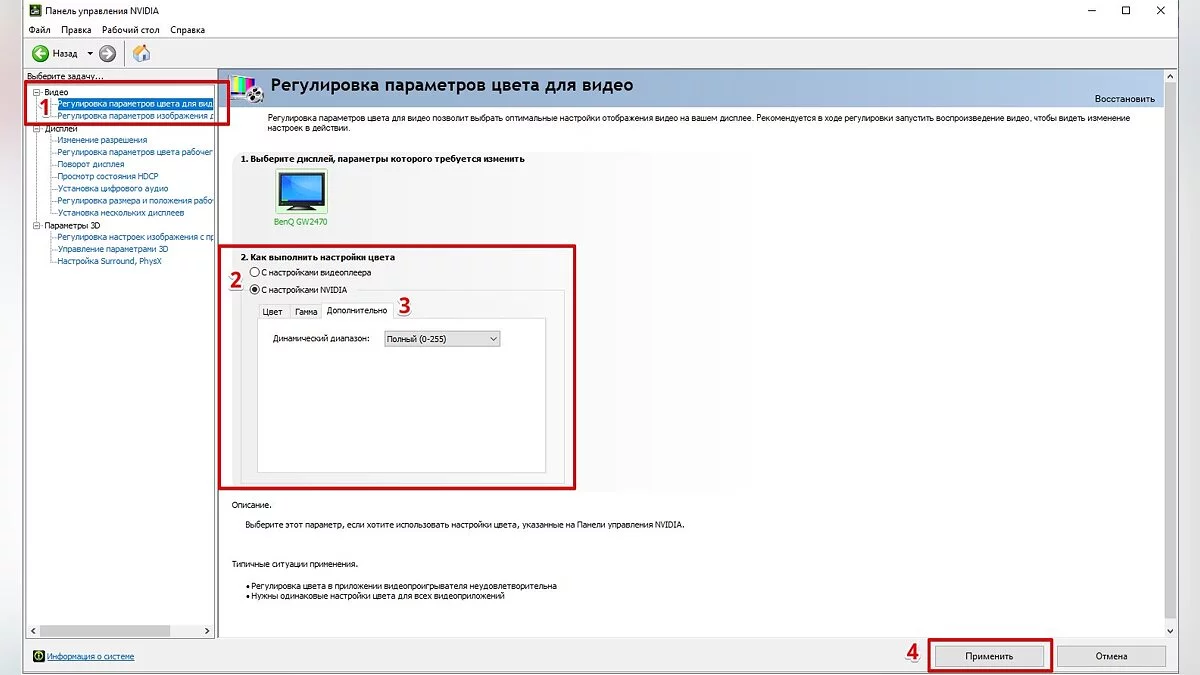Screen dimensions: 1200x675
Task: Open Установка нескольких дисплеев item
Action: [x=121, y=212]
